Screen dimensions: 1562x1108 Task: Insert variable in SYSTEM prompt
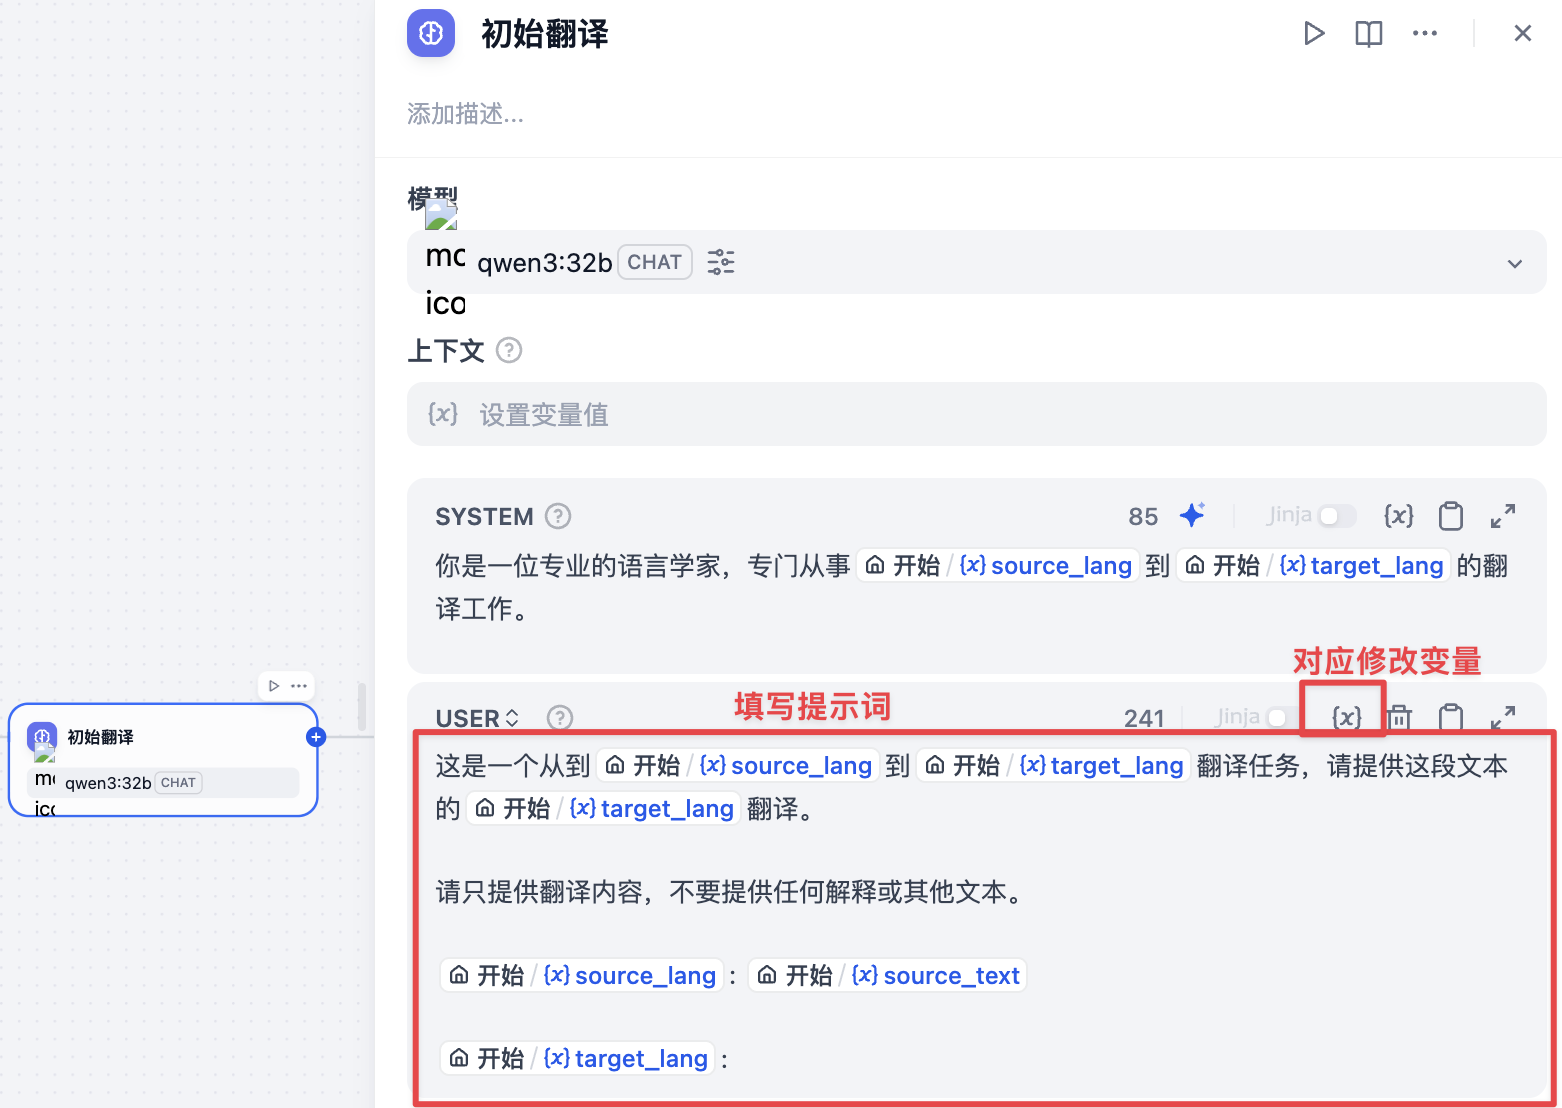(1398, 516)
